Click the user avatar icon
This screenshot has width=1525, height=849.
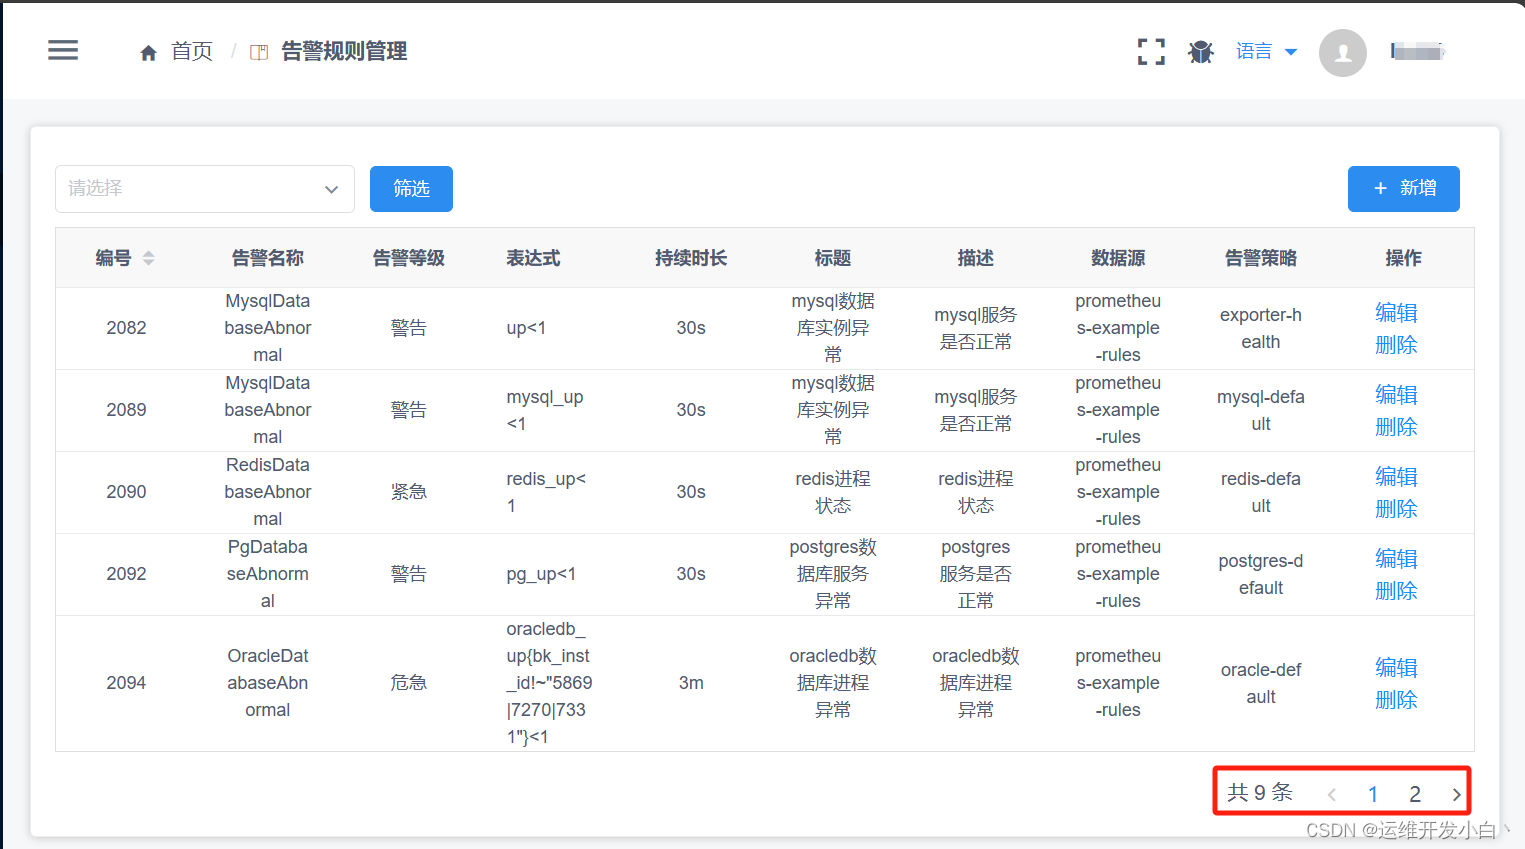point(1343,53)
